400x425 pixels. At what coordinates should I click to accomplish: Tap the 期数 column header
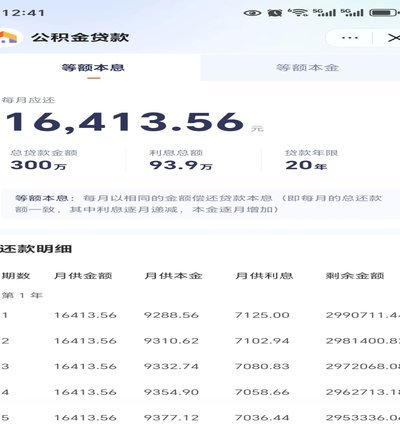coord(16,276)
